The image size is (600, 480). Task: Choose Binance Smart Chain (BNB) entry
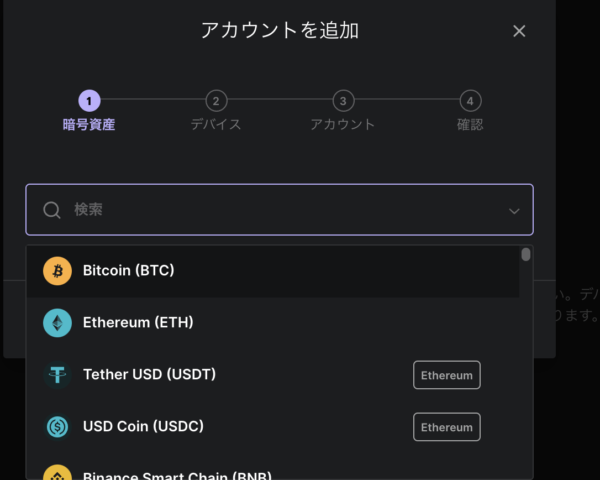coord(273,471)
